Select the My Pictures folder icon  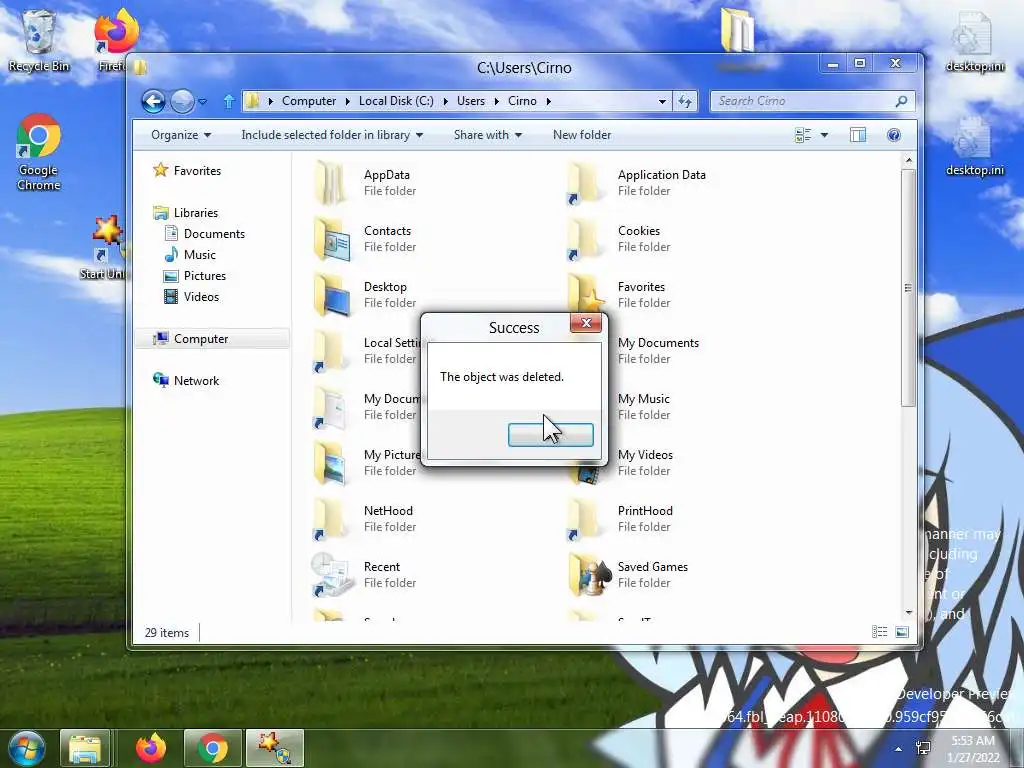point(332,462)
